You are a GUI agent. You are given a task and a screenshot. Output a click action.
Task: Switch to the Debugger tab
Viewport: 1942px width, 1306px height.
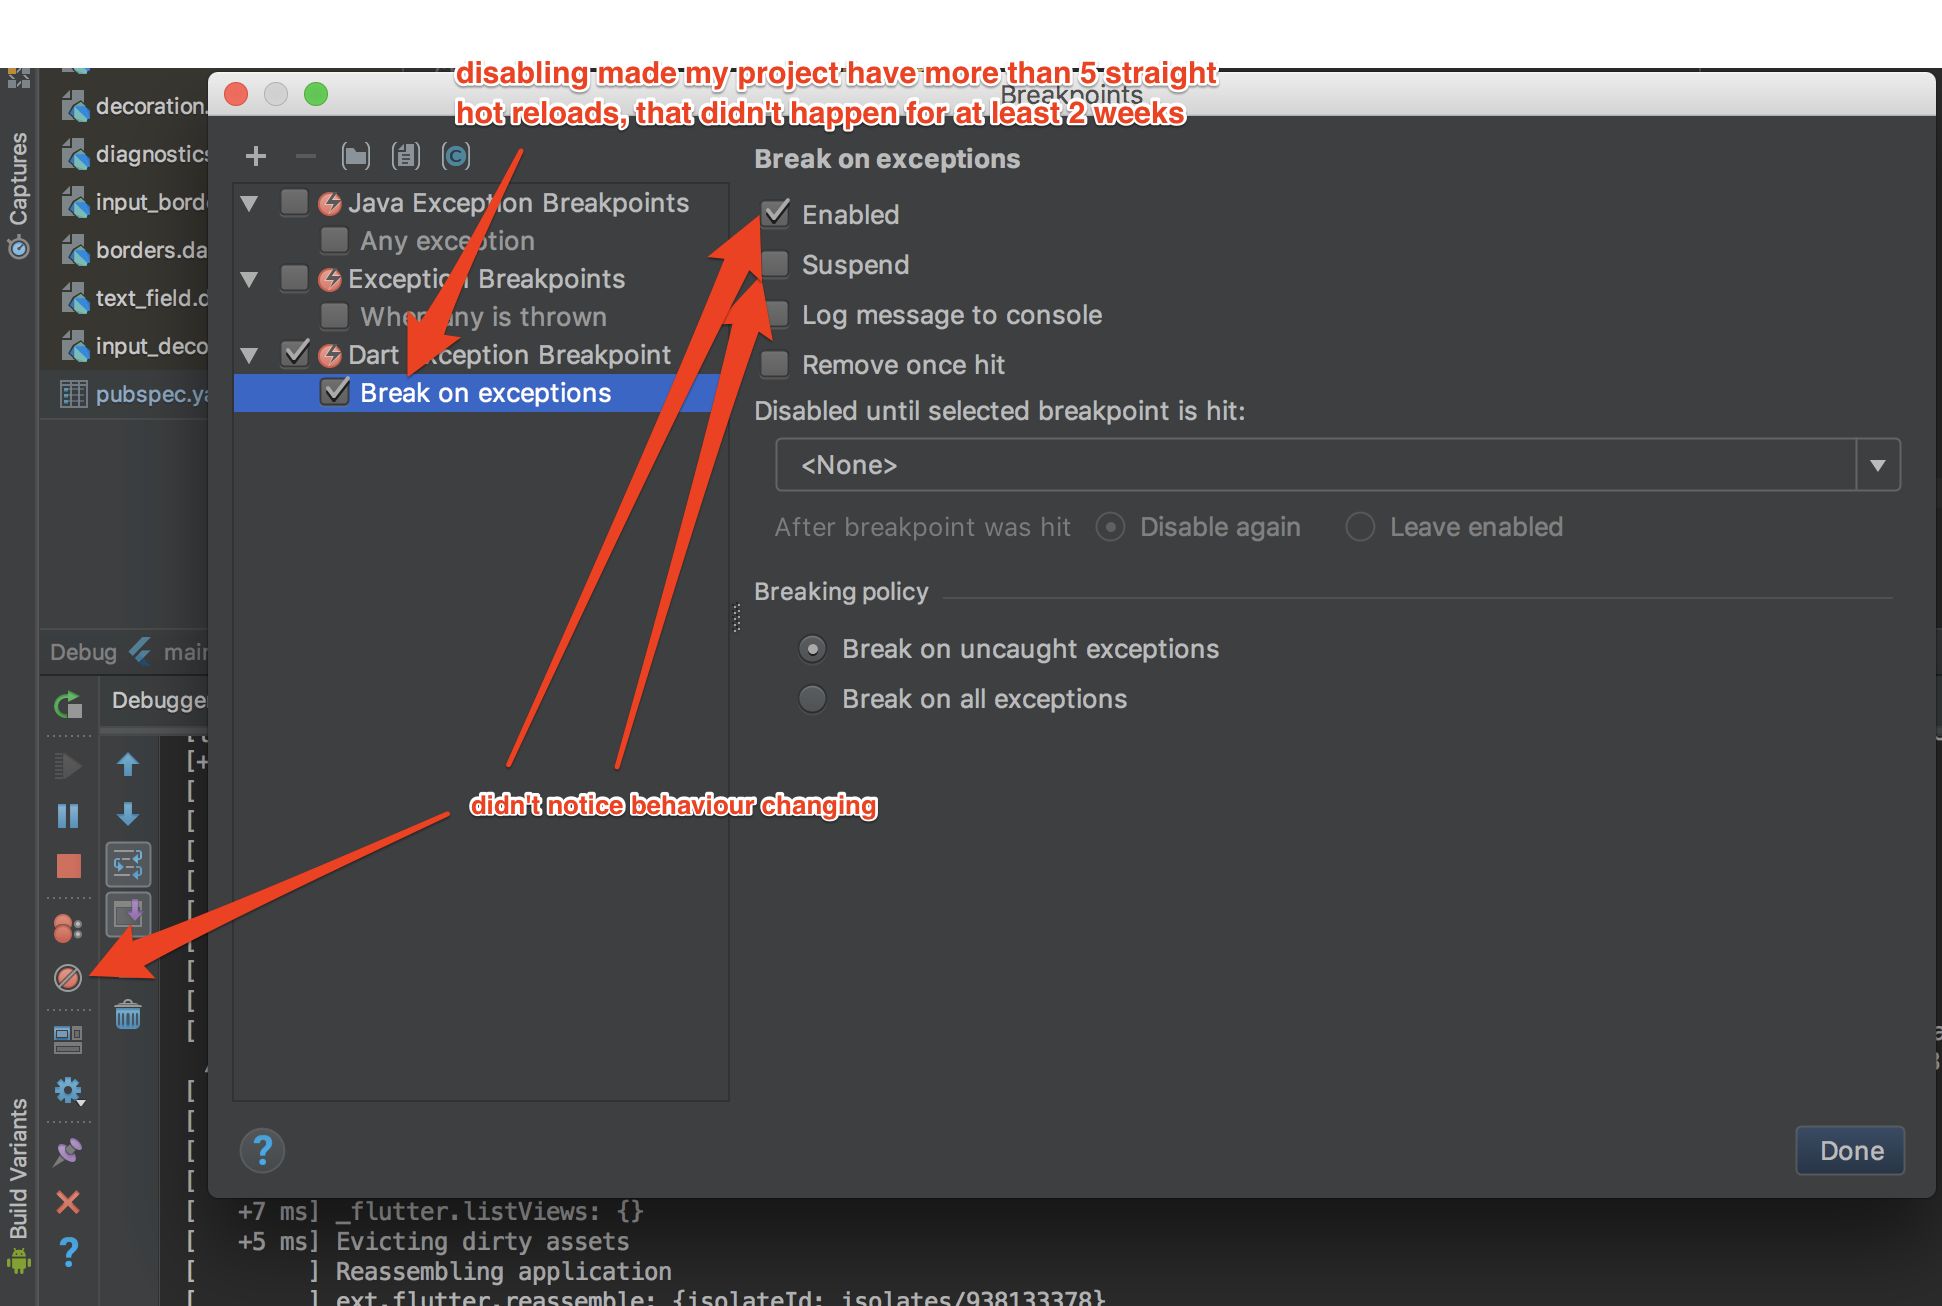pos(160,700)
